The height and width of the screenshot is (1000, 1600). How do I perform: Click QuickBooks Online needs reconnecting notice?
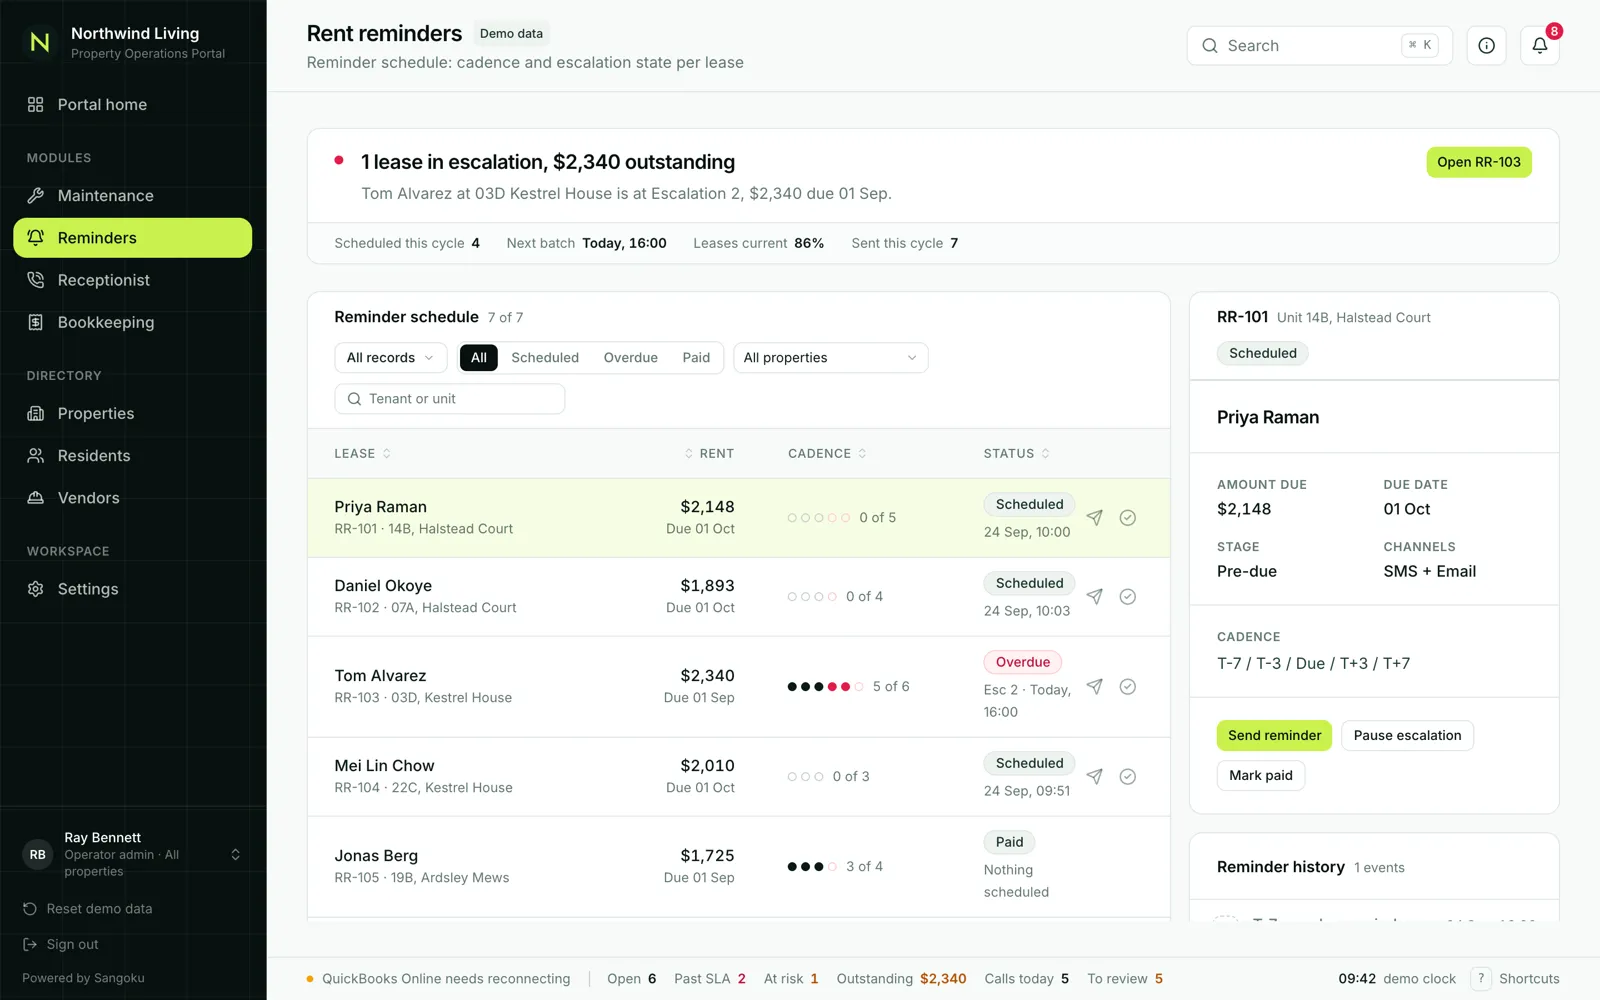tap(438, 979)
